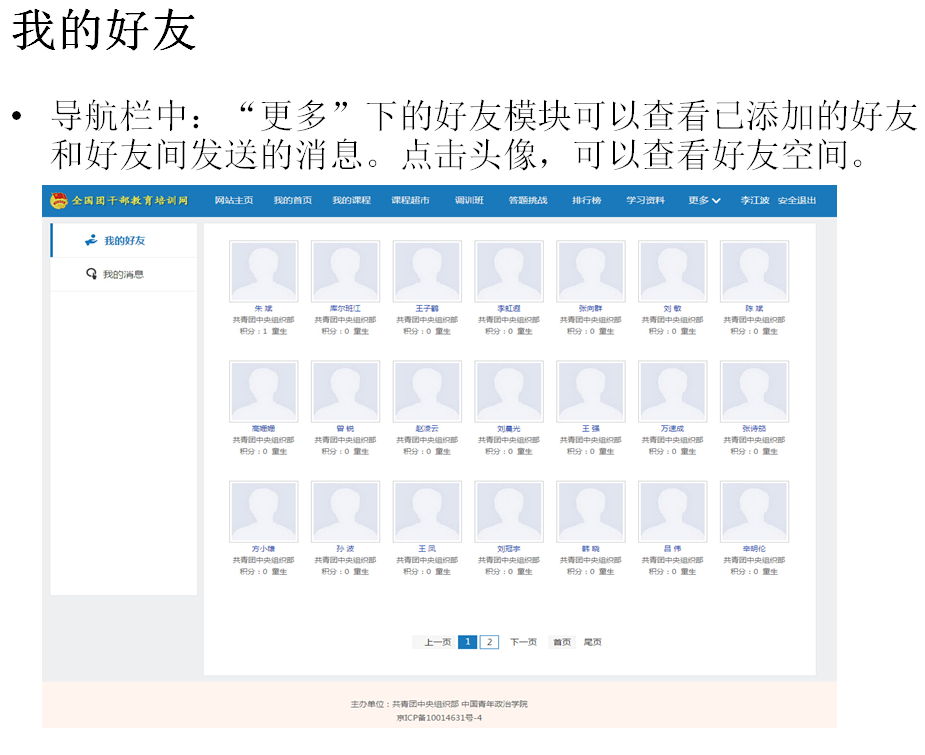Click 下一页 pagination button

[x=523, y=642]
